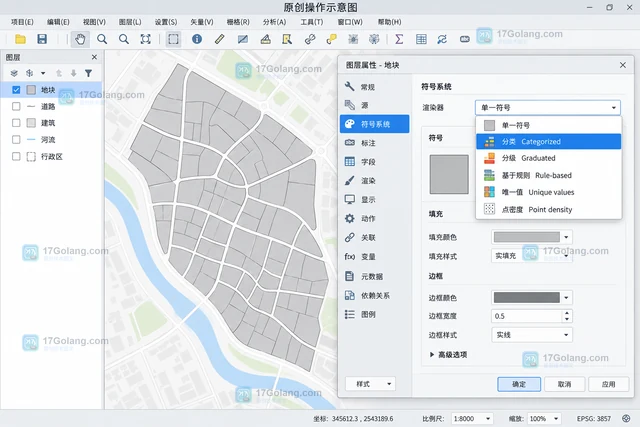The height and width of the screenshot is (427, 640).
Task: Open the 常规 wrench section
Action: coord(375,87)
